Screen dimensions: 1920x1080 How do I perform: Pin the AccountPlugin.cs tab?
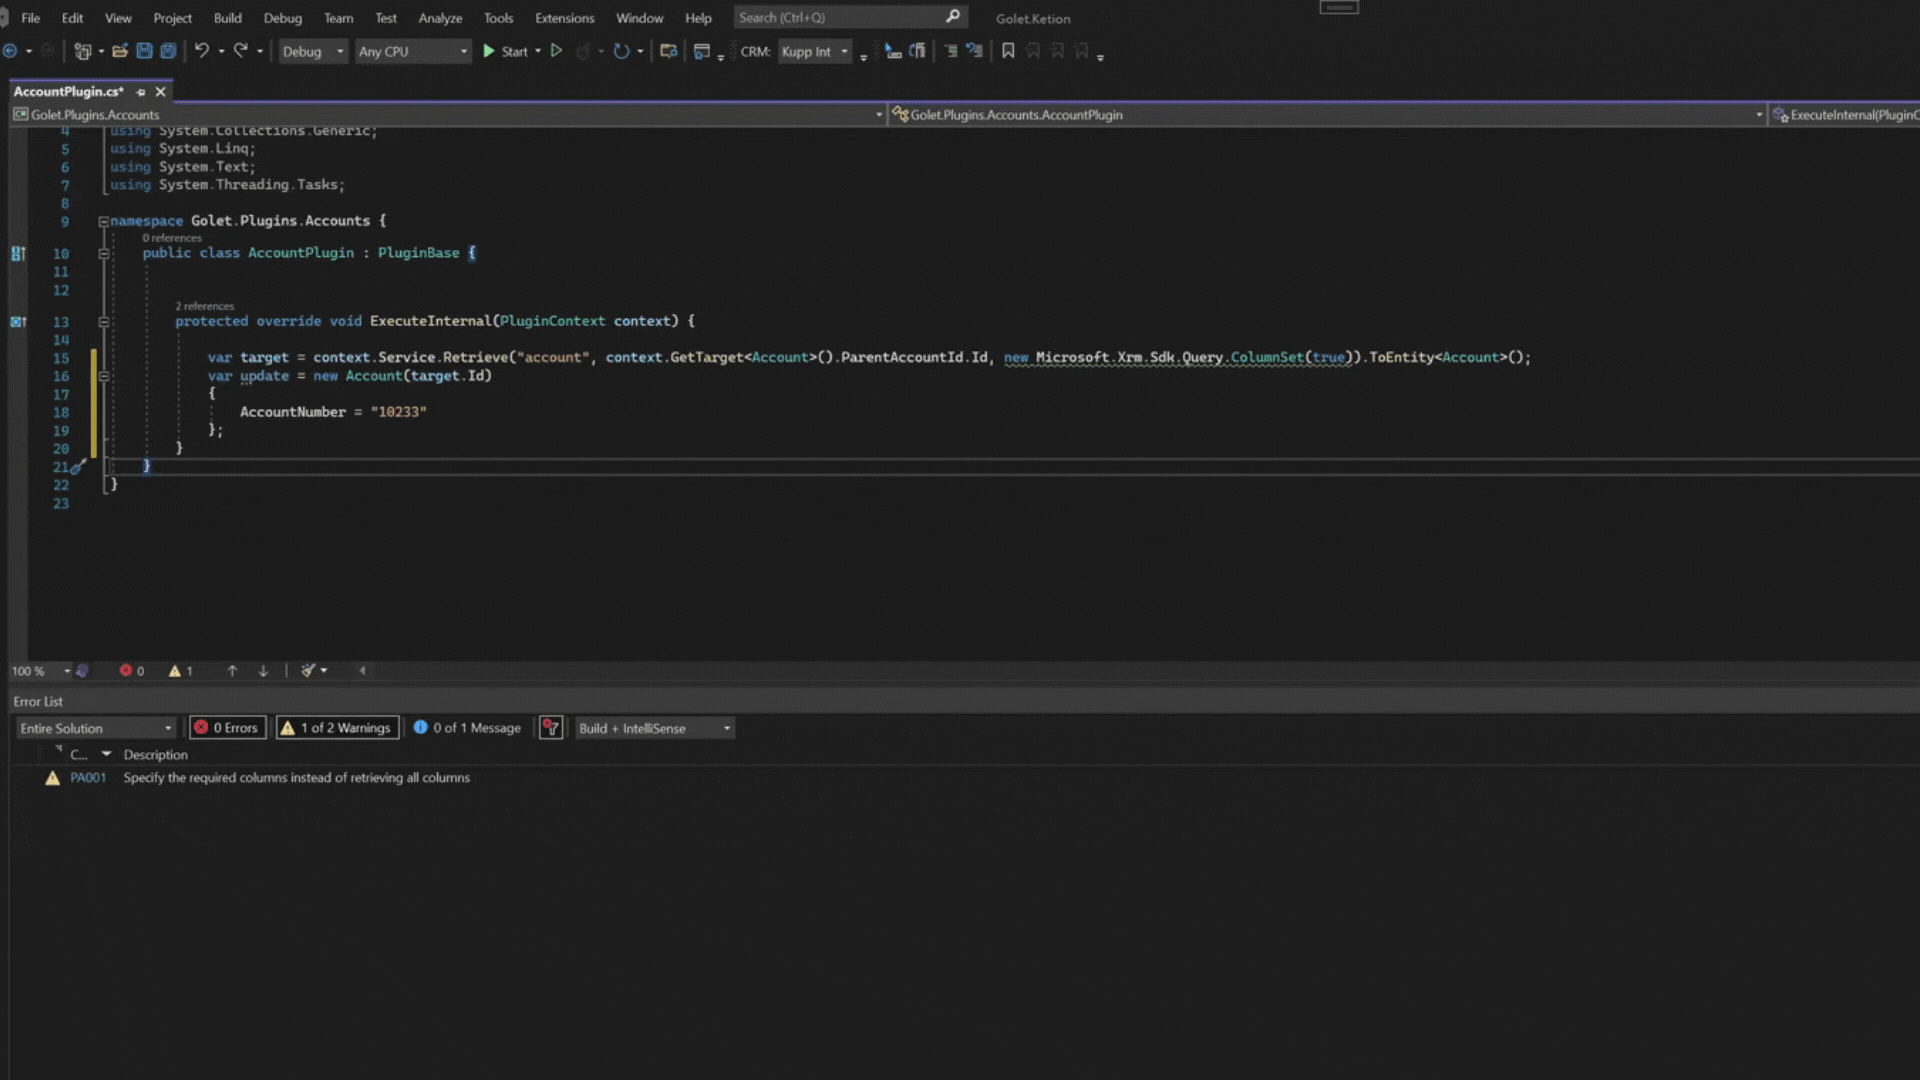[x=141, y=92]
